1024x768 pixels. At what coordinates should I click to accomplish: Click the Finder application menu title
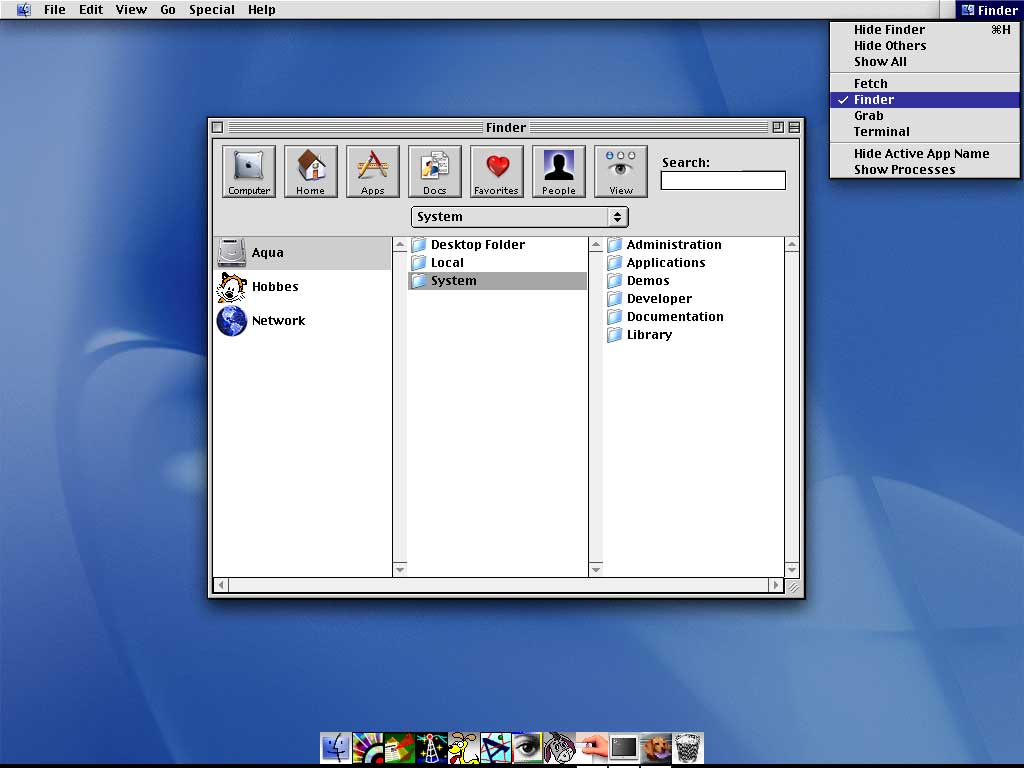click(x=988, y=10)
